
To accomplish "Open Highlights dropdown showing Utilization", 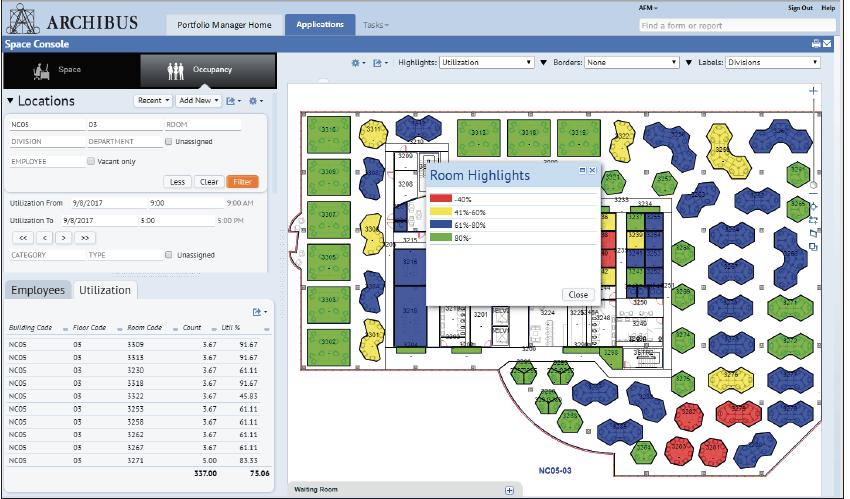I will (487, 63).
